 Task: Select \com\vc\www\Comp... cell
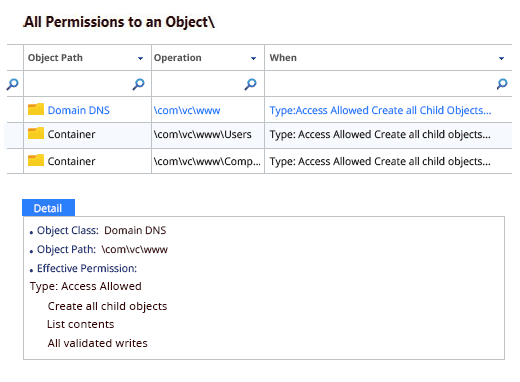[208, 161]
